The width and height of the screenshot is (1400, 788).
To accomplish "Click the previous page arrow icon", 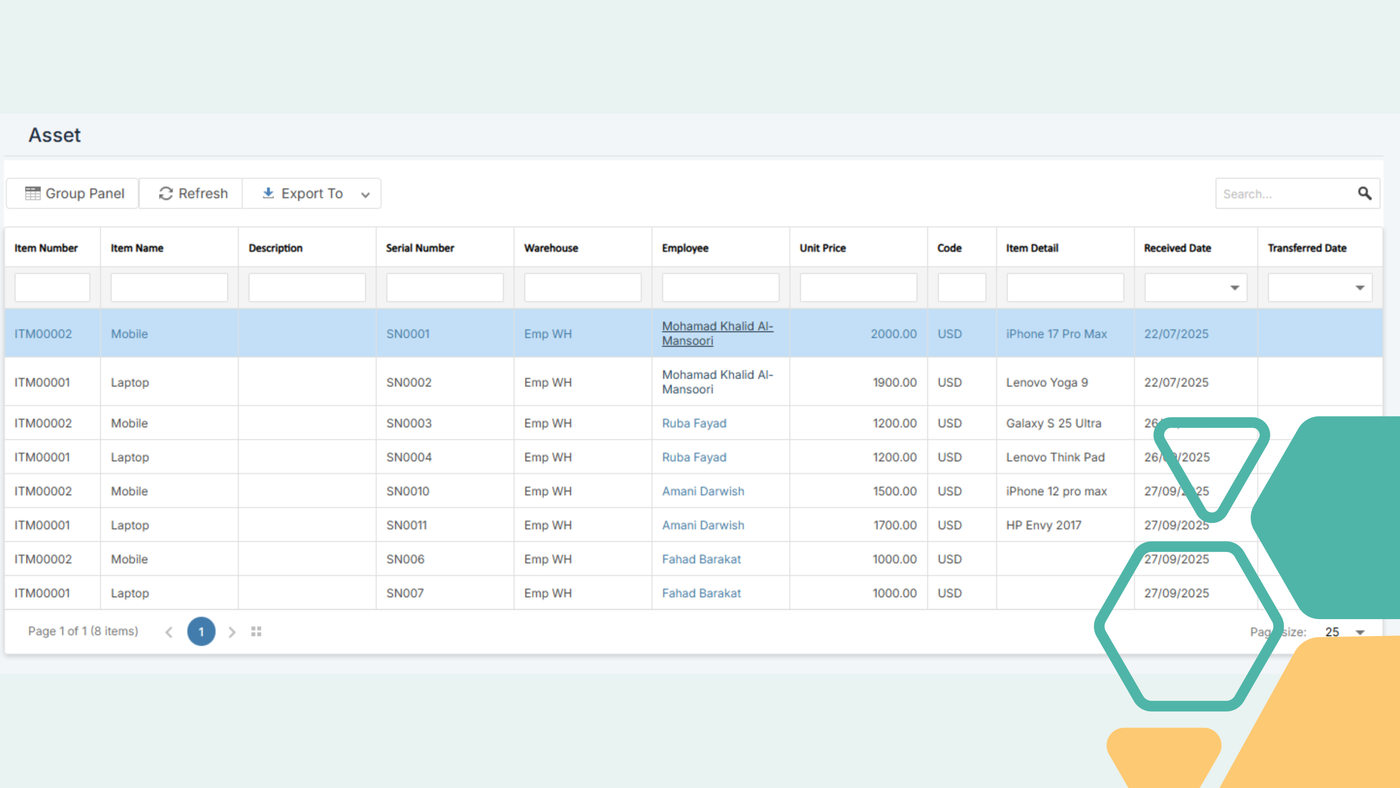I will point(168,631).
